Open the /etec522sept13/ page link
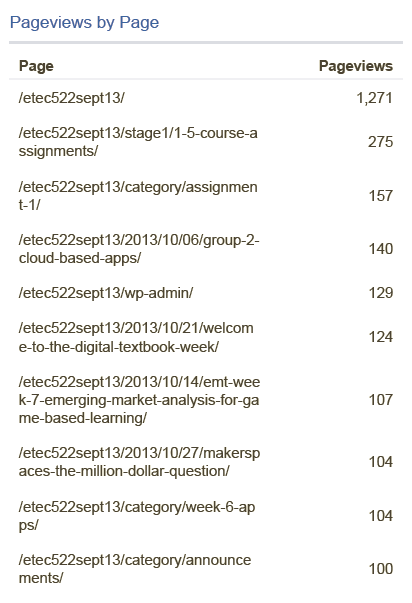The width and height of the screenshot is (412, 603). click(72, 98)
